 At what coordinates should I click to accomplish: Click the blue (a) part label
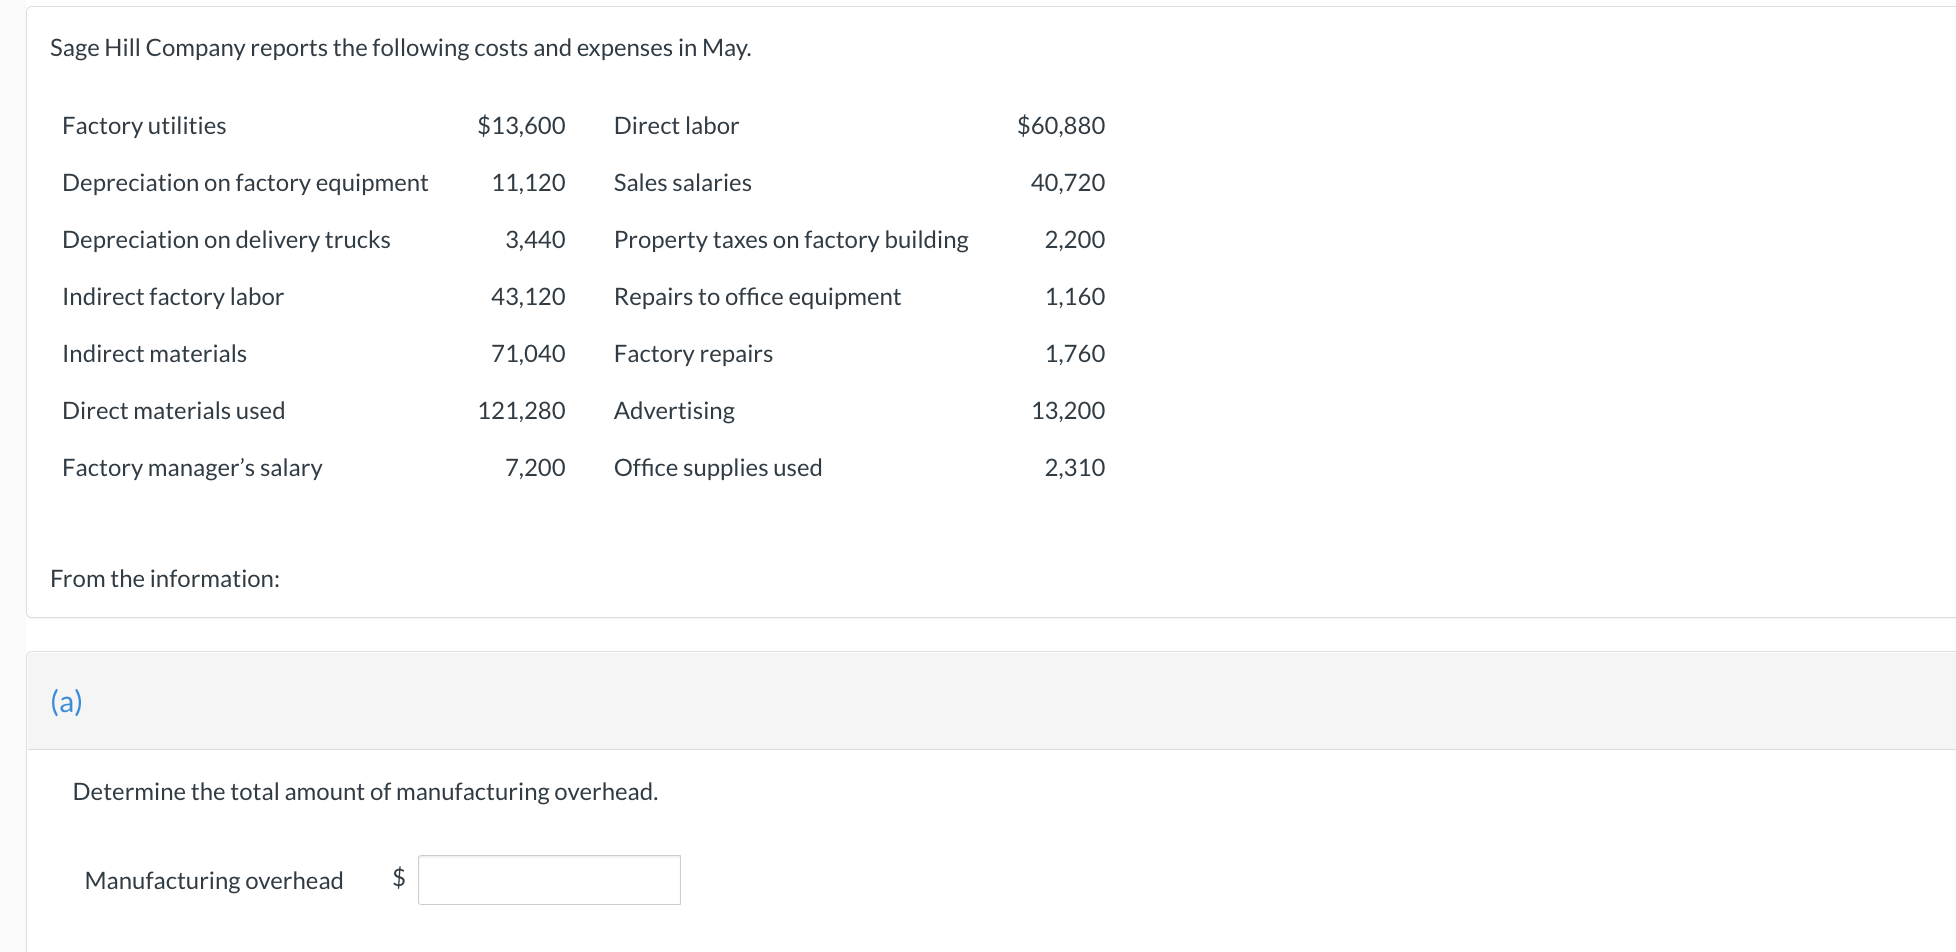point(66,702)
